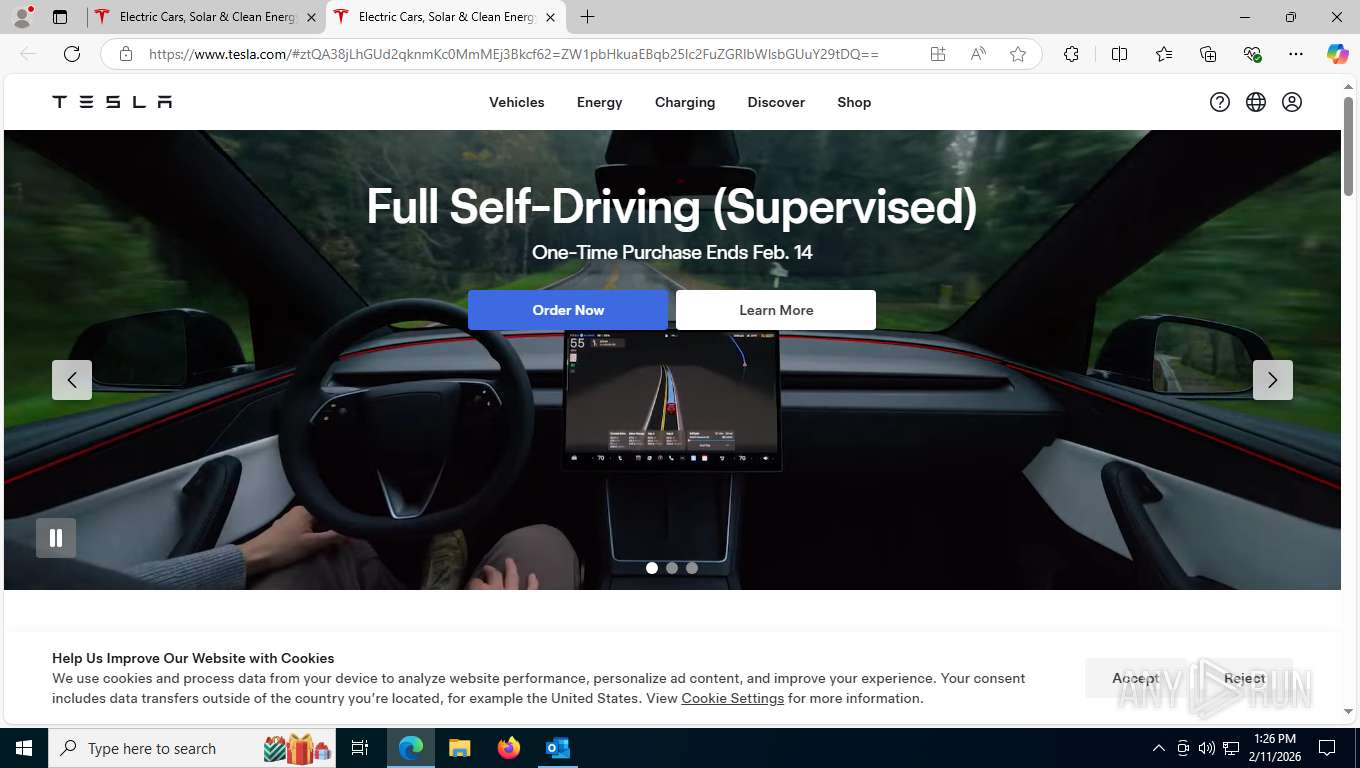
Task: Open the Tesla help icon
Action: point(1219,102)
